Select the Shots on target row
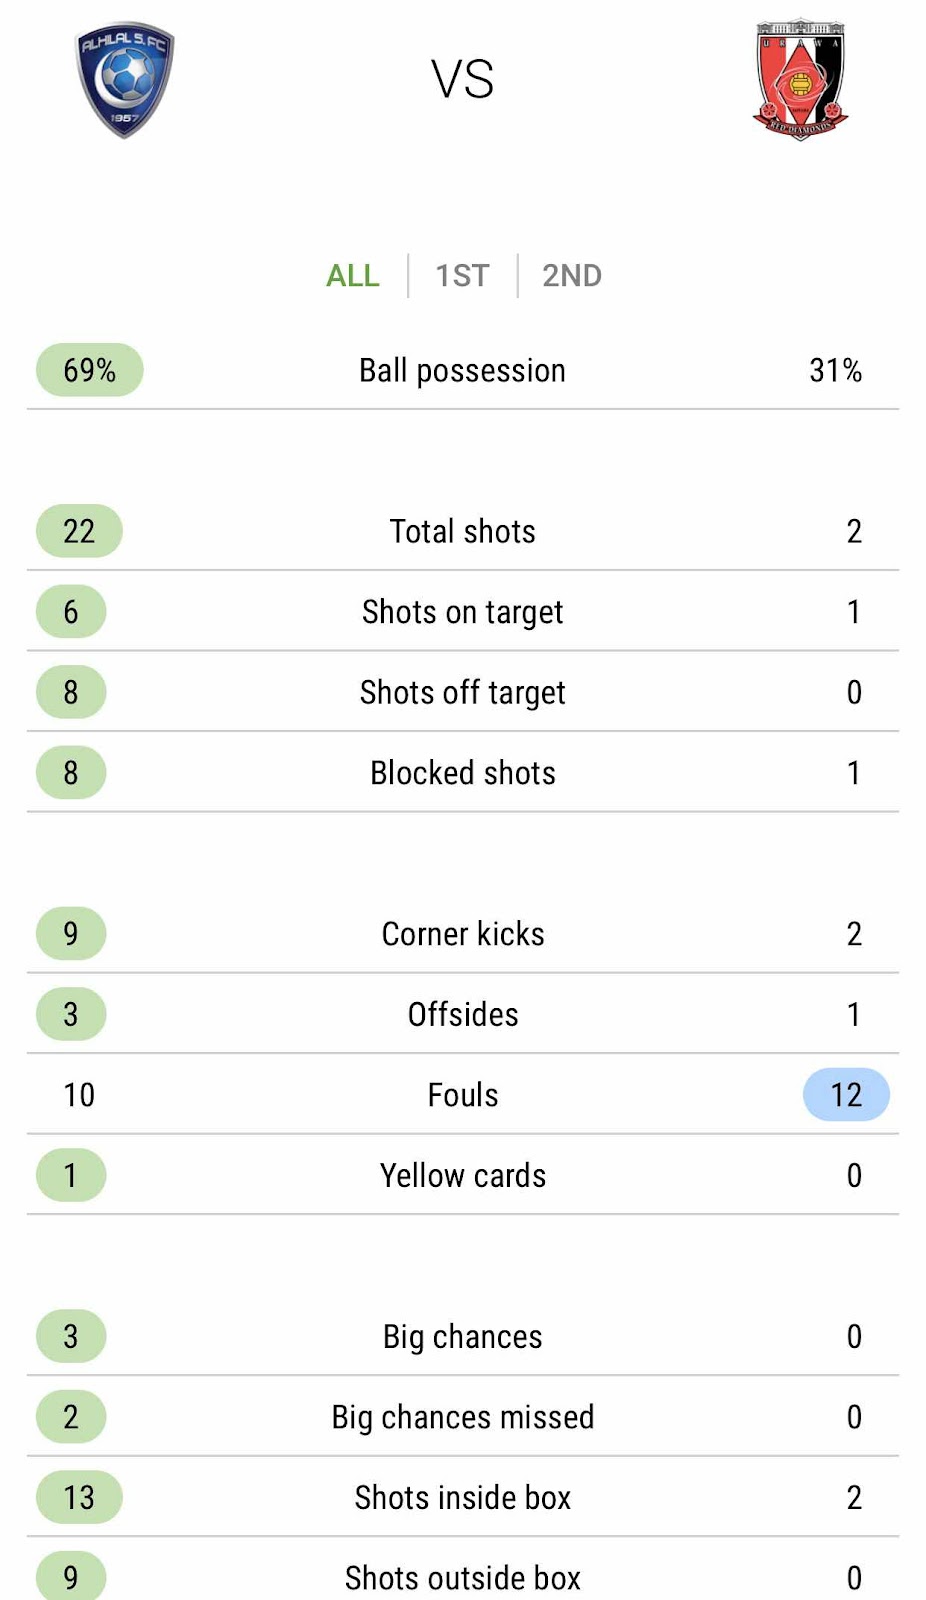Viewport: 926px width, 1600px height. [x=463, y=611]
